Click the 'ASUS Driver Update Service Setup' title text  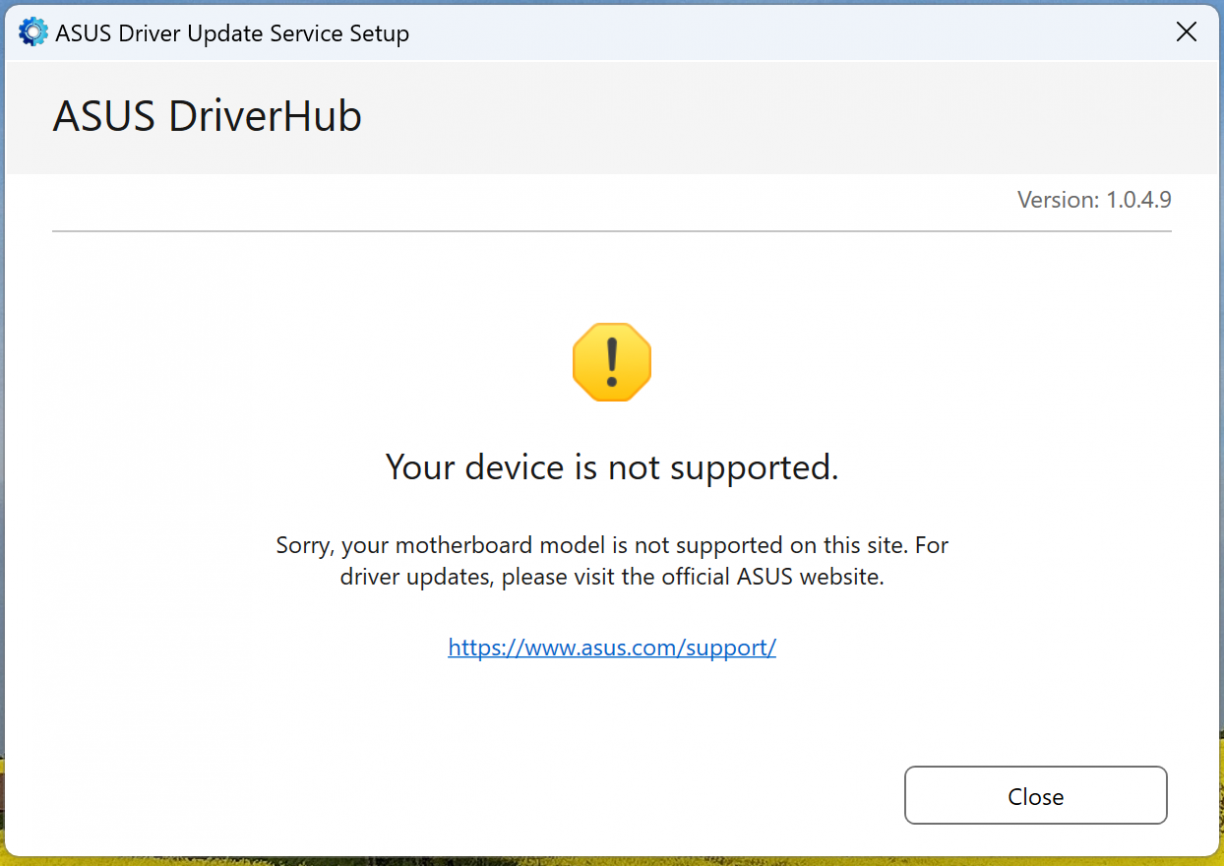coord(232,33)
